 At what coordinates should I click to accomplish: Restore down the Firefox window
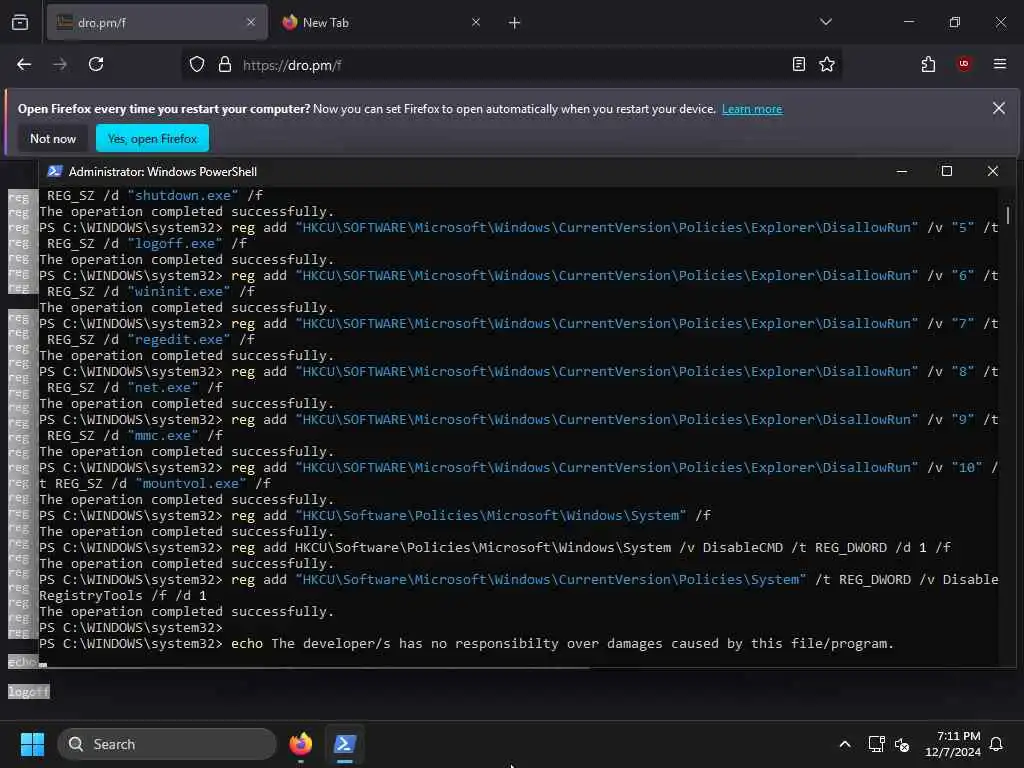954,22
